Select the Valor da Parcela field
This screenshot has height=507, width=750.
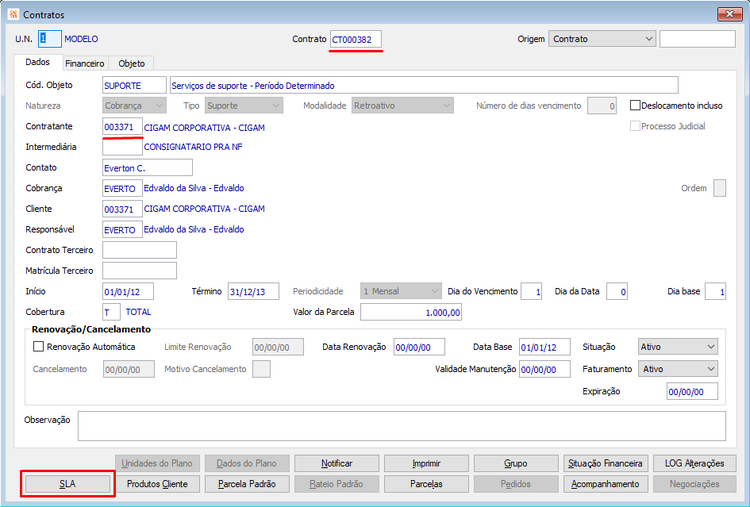click(411, 312)
